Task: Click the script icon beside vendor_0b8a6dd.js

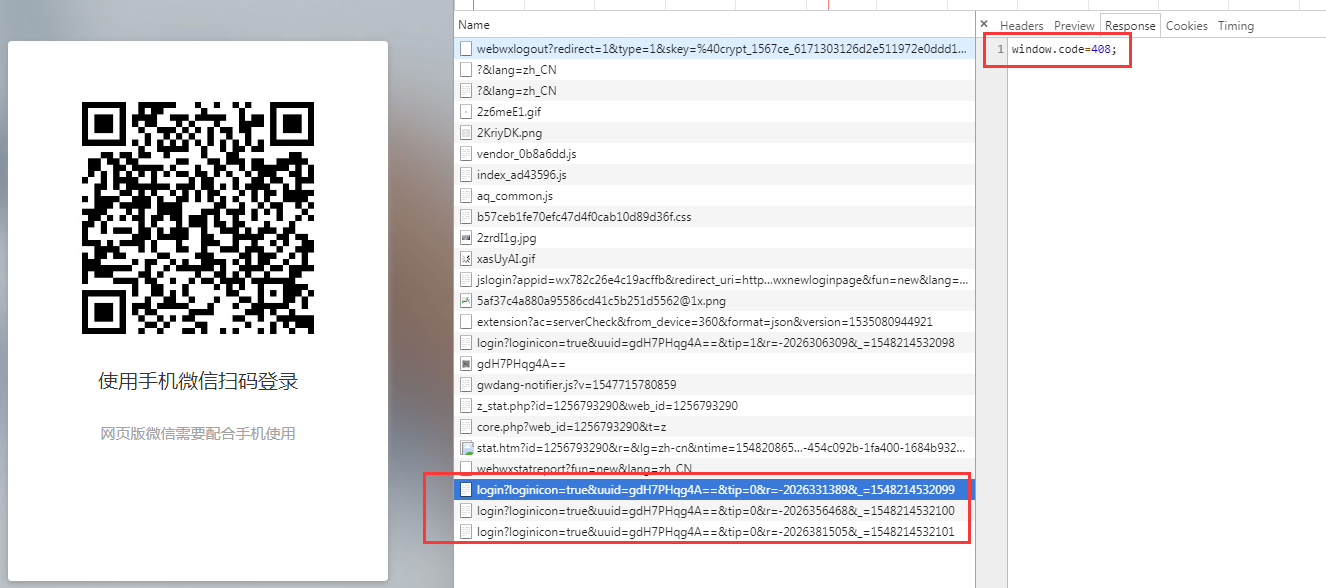Action: [466, 153]
